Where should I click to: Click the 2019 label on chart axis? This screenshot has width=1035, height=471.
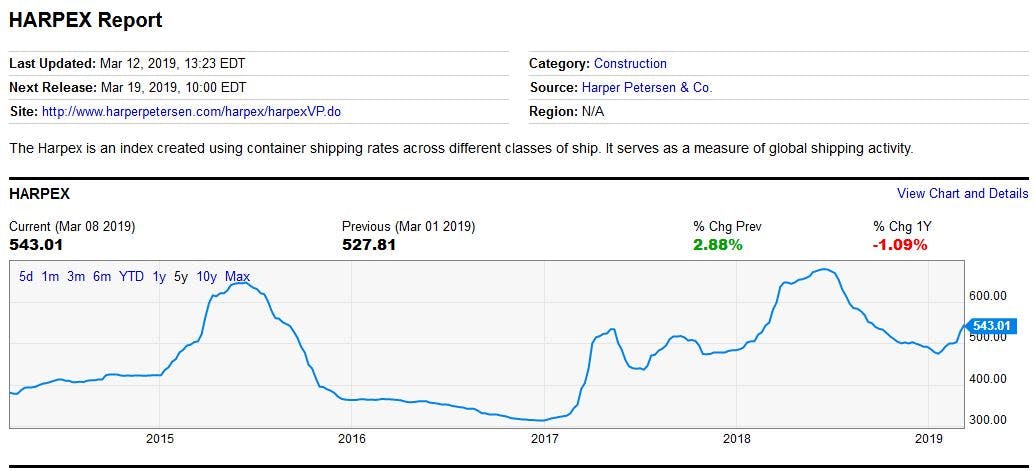[929, 438]
